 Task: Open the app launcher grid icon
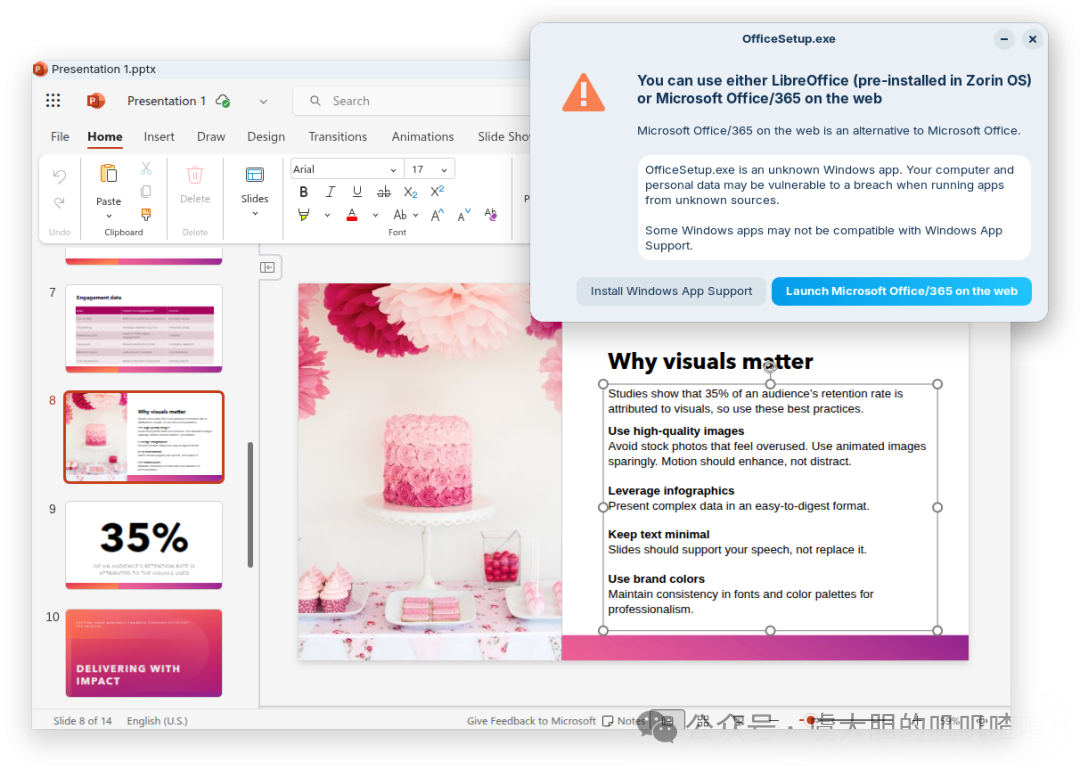pos(53,101)
